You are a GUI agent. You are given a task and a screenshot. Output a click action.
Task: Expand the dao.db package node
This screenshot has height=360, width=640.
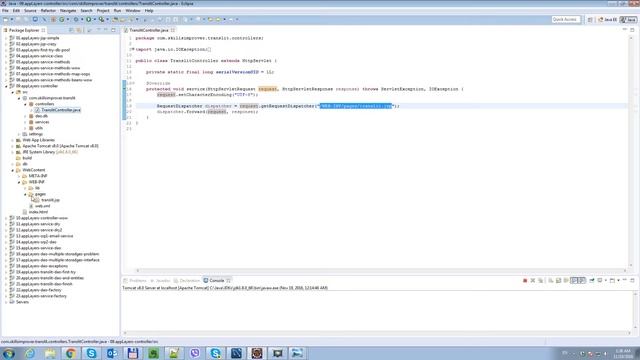tap(25, 116)
